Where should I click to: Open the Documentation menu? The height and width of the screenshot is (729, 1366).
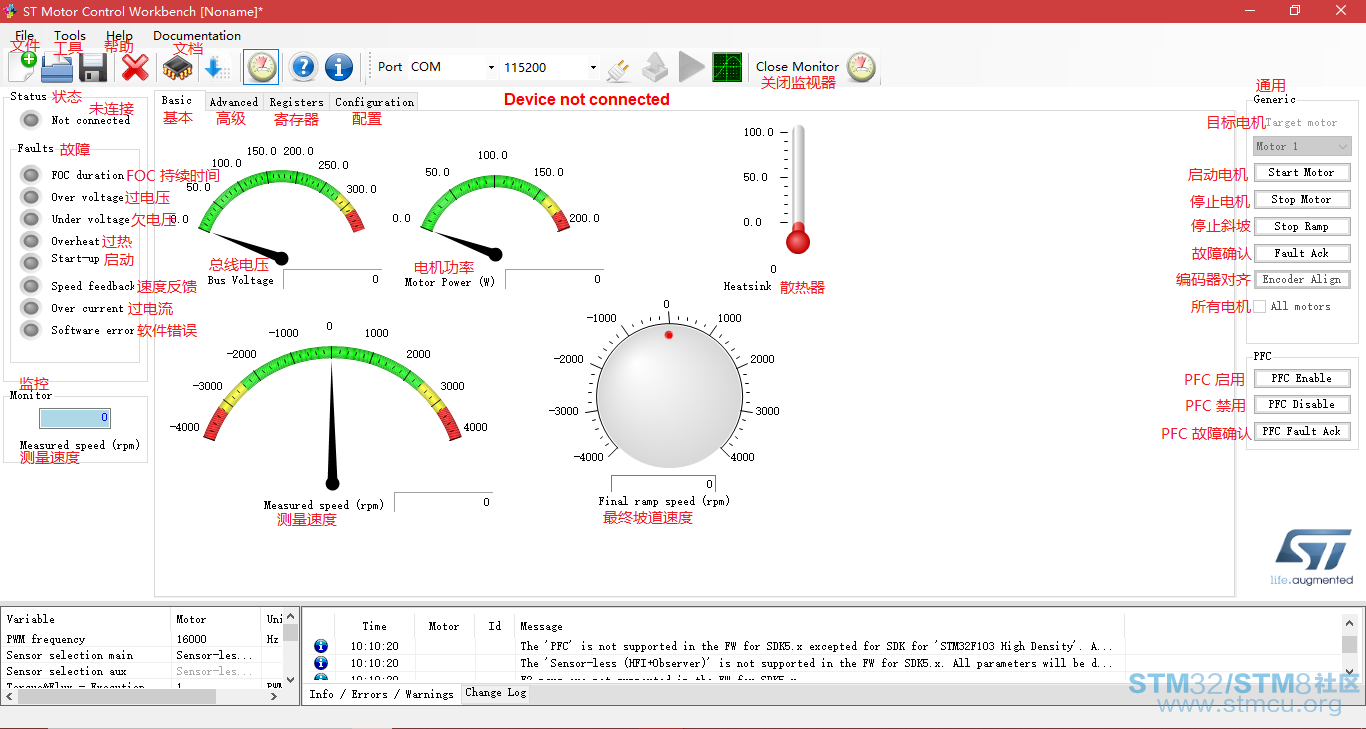[197, 35]
